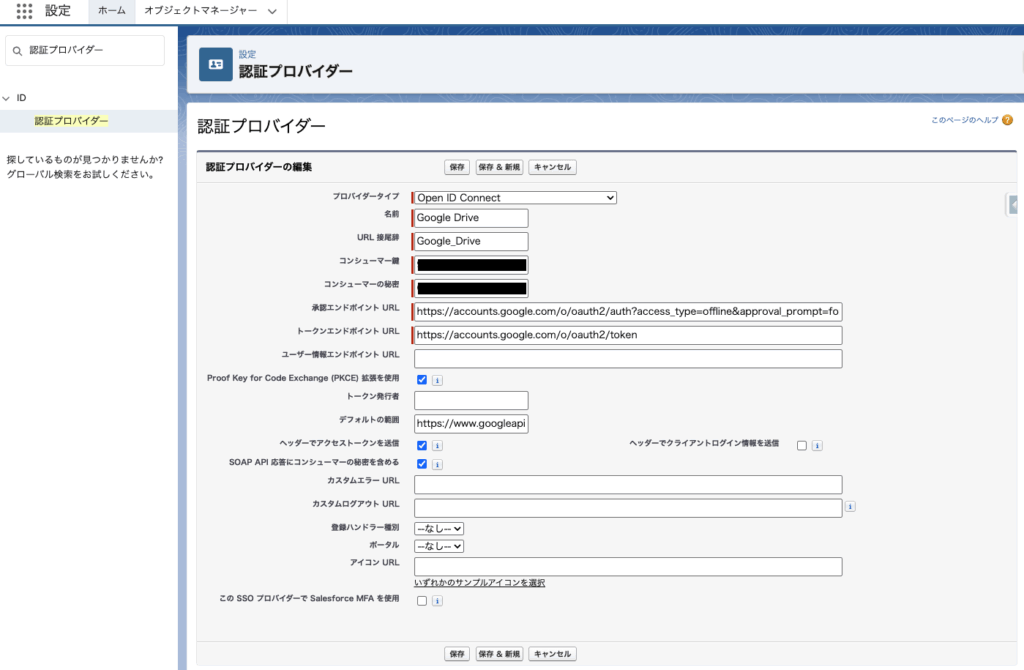Click the search magnifier icon in Quick Find
Screen dimensions: 1024x670
click(x=18, y=50)
